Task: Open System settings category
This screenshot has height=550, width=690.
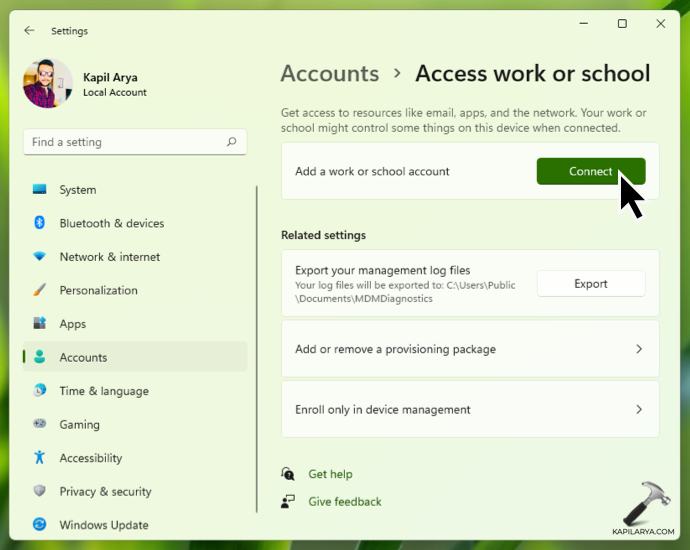Action: [135, 190]
